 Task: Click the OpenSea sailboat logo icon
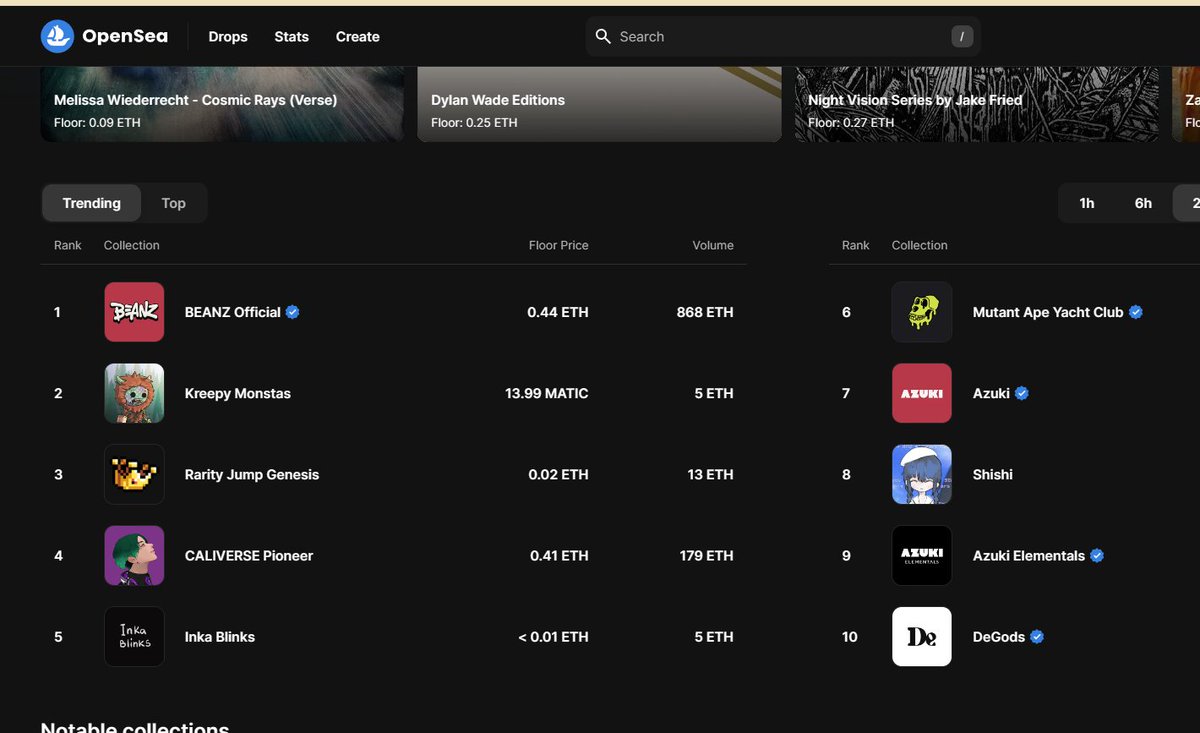[x=57, y=37]
